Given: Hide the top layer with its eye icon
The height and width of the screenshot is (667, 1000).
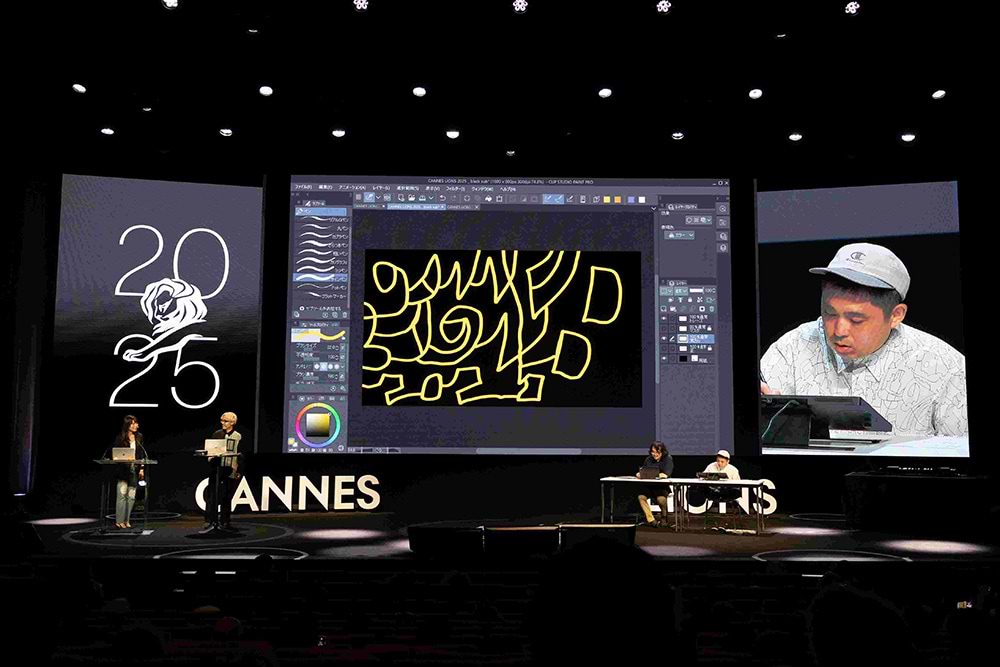Looking at the screenshot, I should (x=663, y=318).
